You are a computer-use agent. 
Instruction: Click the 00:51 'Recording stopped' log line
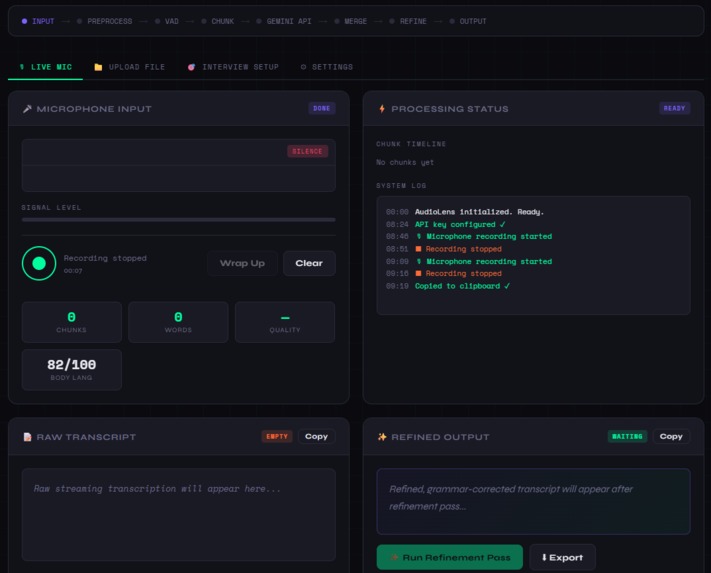(443, 249)
